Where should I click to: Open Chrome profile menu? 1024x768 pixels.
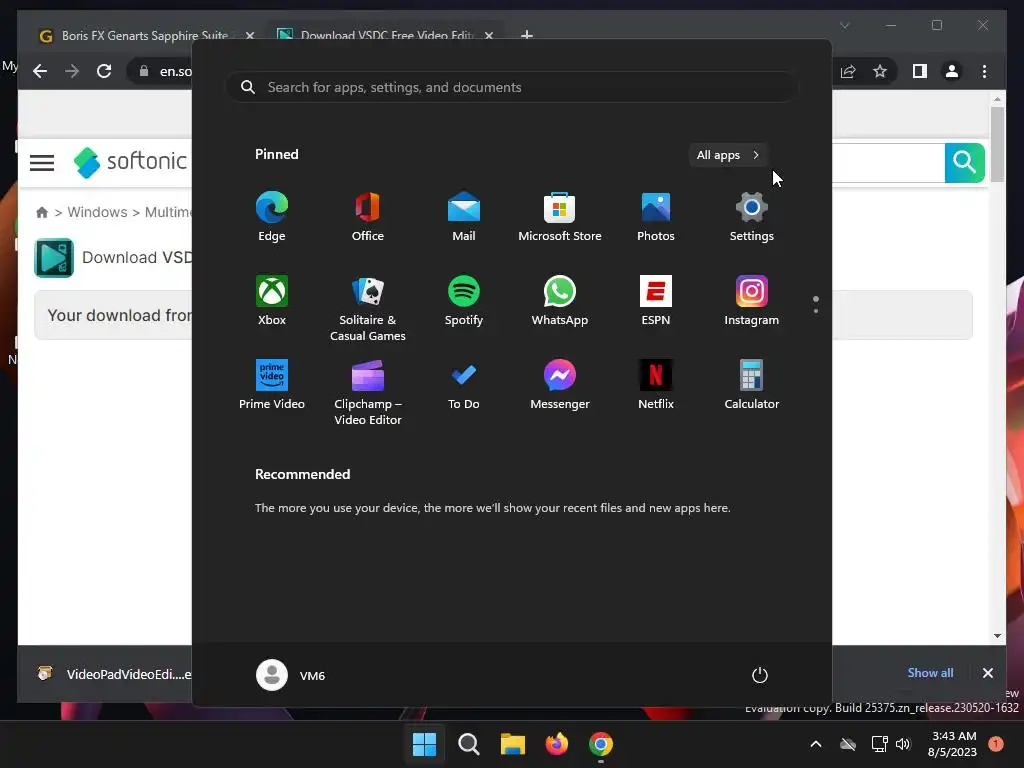(x=952, y=71)
